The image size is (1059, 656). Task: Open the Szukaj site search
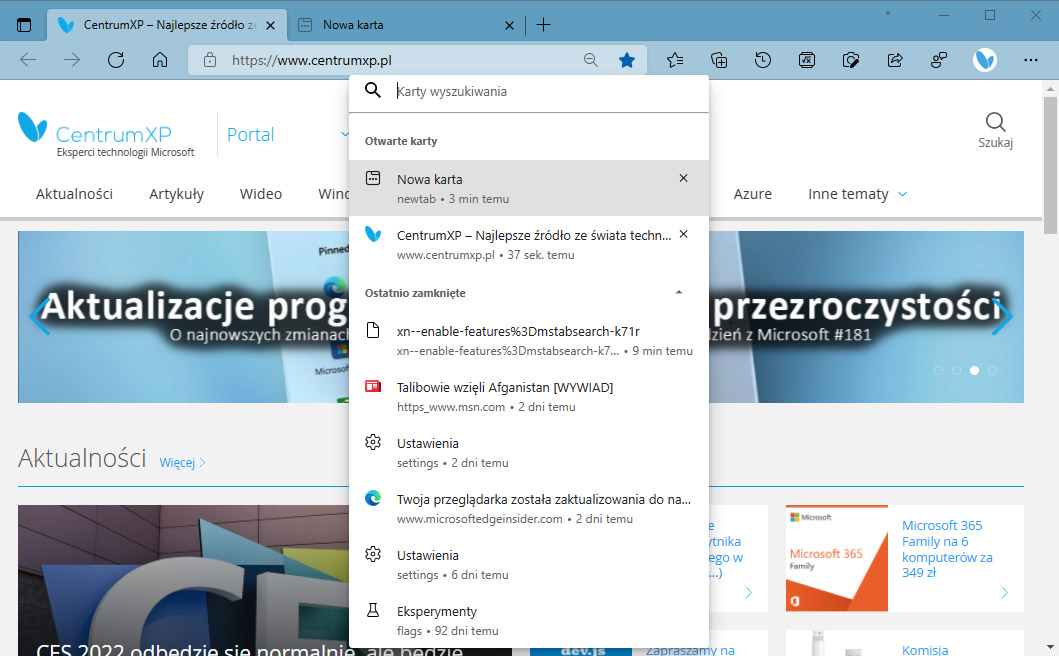(996, 130)
